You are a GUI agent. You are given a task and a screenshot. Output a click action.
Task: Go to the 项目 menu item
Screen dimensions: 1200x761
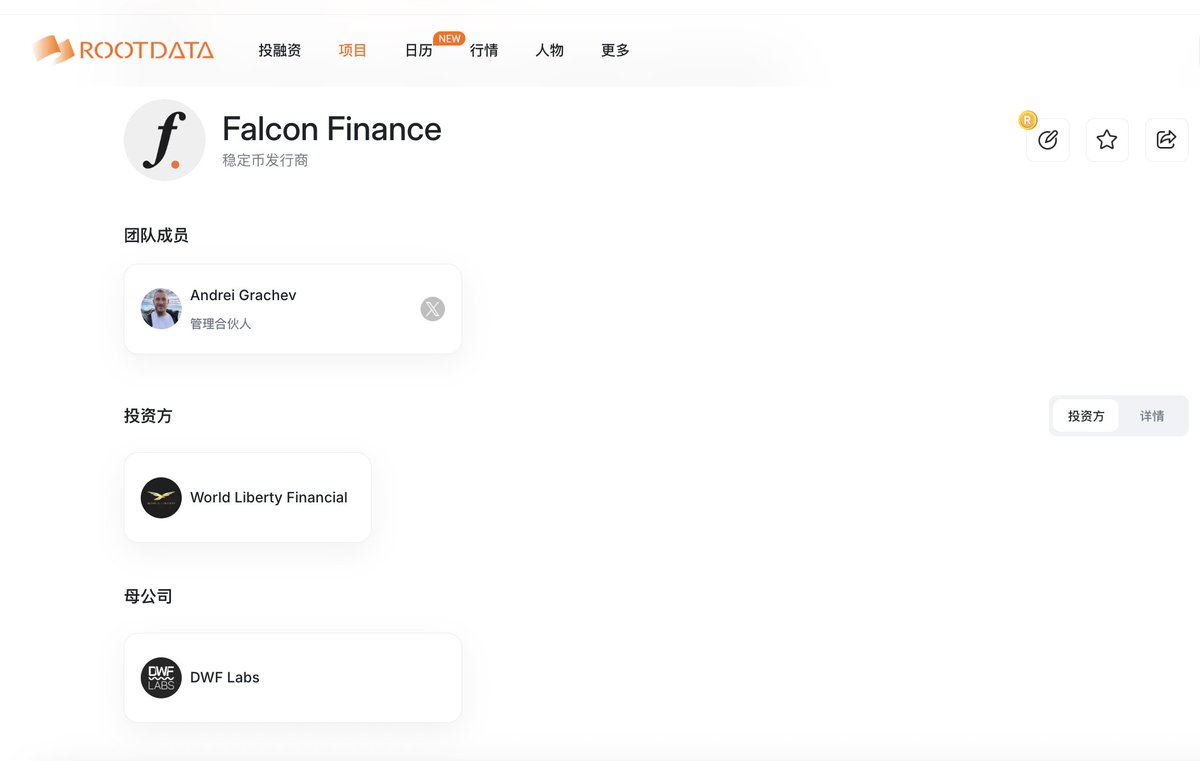[353, 50]
